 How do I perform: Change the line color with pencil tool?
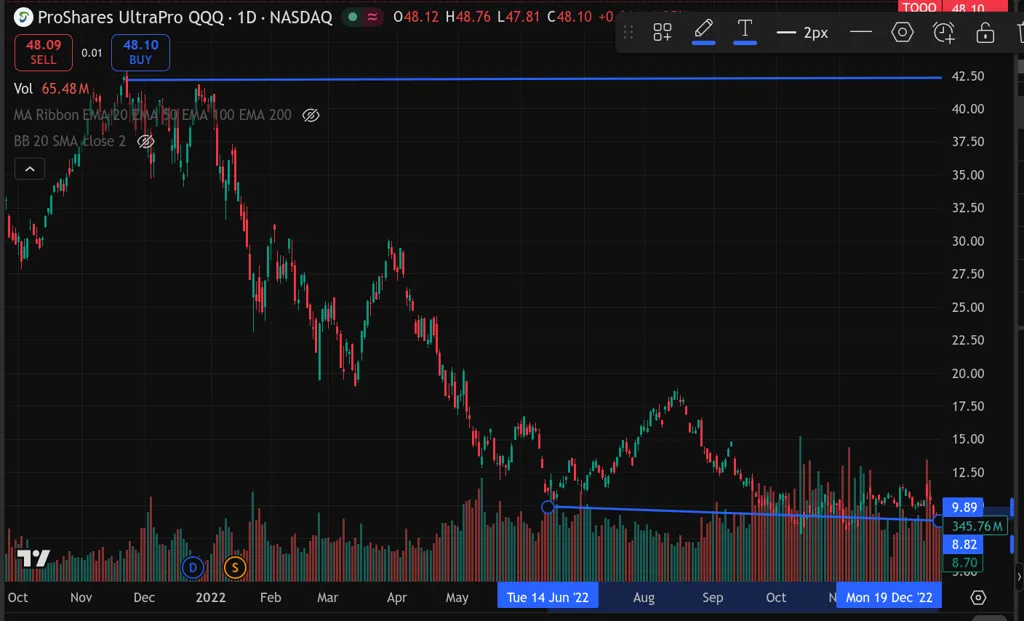704,31
